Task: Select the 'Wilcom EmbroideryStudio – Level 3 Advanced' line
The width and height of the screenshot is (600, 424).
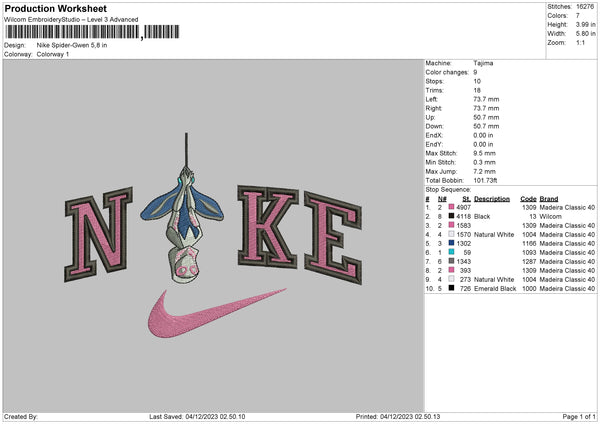Action: [x=71, y=20]
